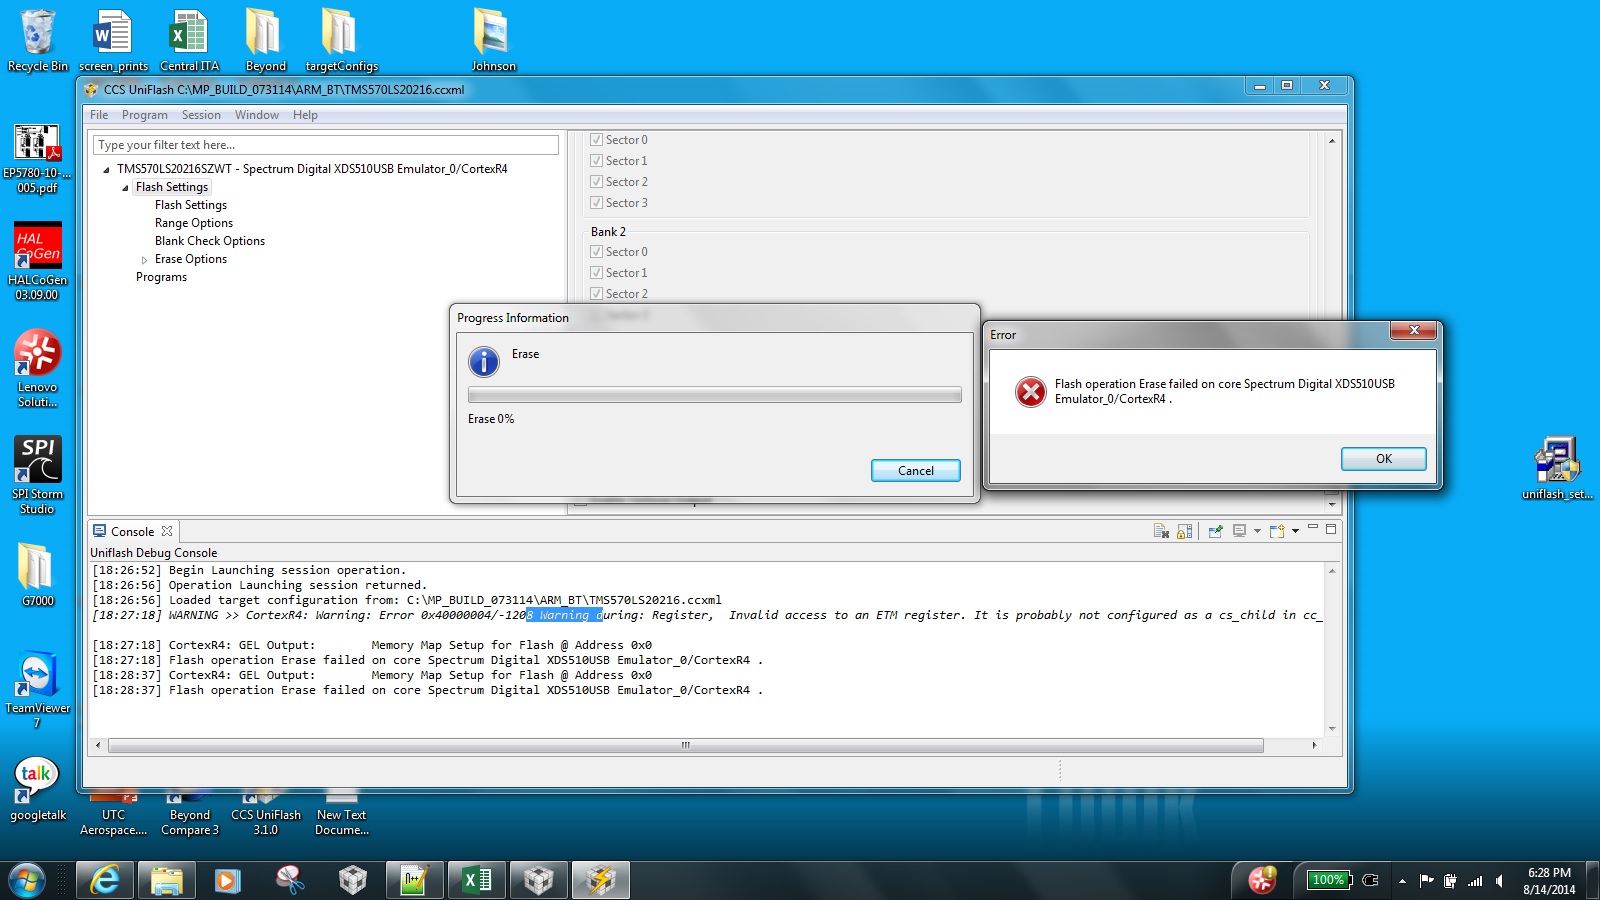Open SPI Storm Studio desktop shortcut
The height and width of the screenshot is (900, 1600).
pyautogui.click(x=37, y=475)
